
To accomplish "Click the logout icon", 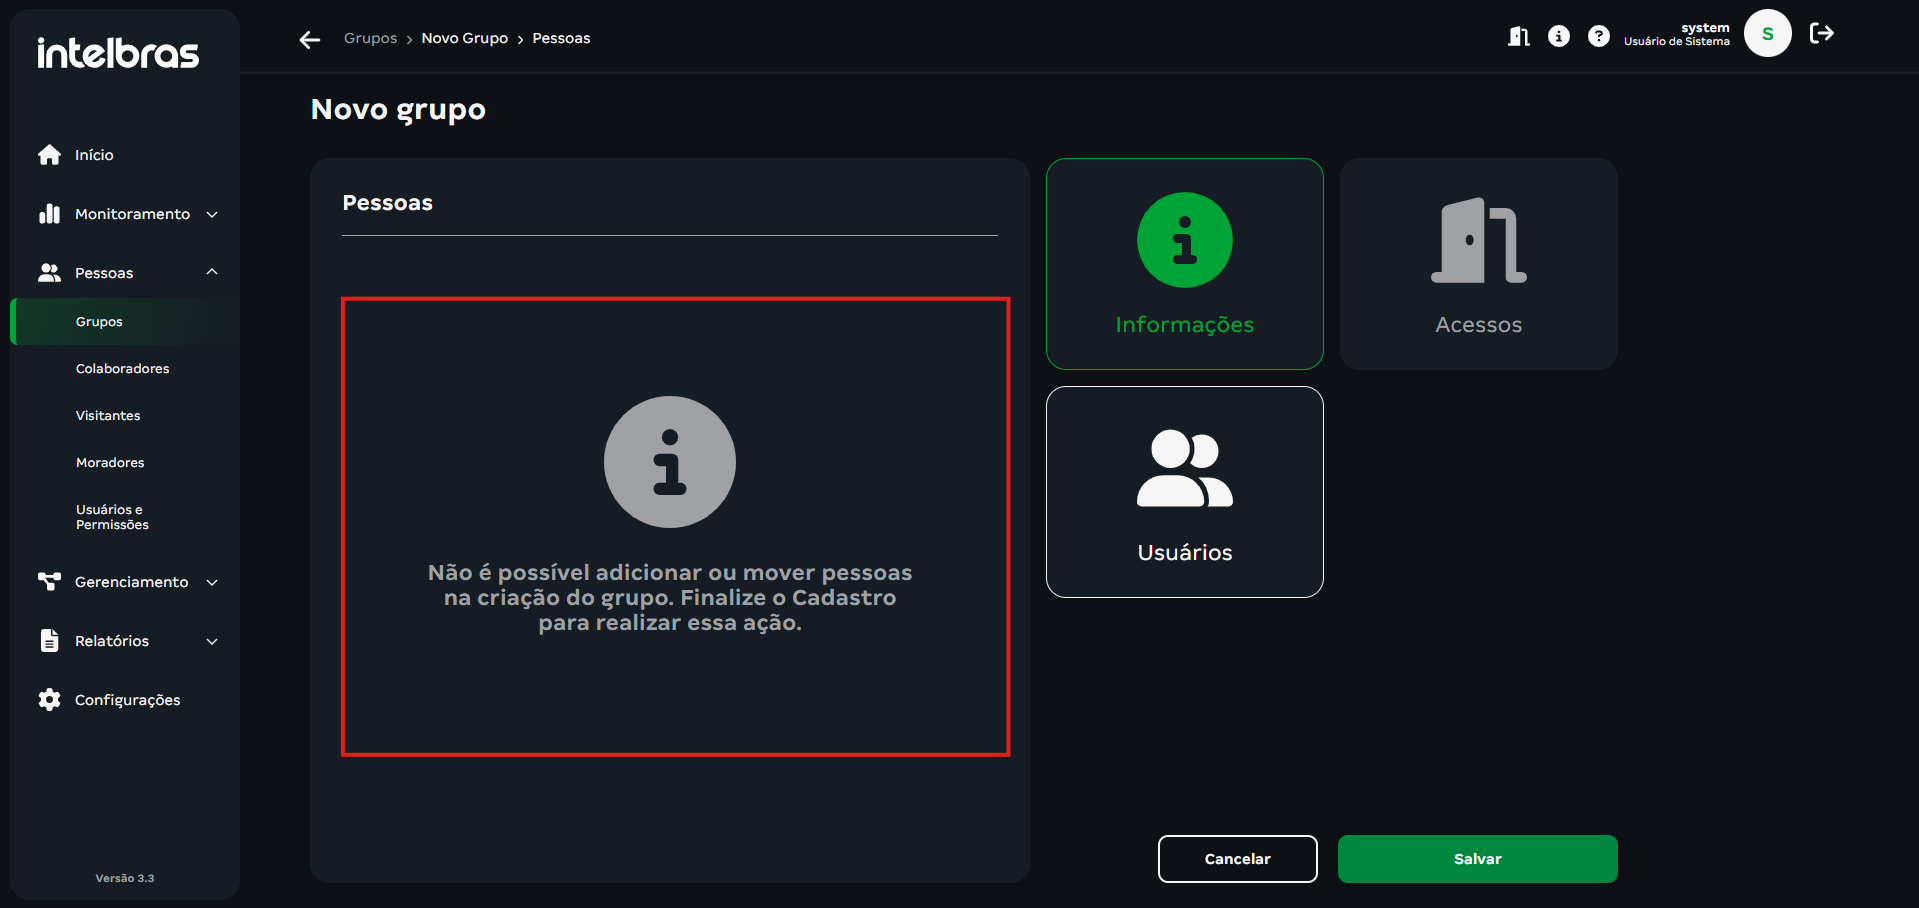I will (x=1821, y=34).
